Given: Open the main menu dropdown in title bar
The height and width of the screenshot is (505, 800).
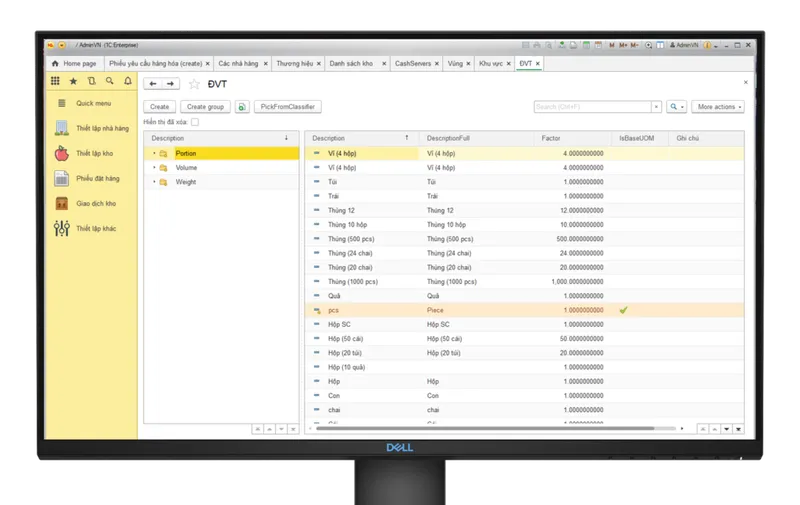Looking at the screenshot, I should click(62, 45).
